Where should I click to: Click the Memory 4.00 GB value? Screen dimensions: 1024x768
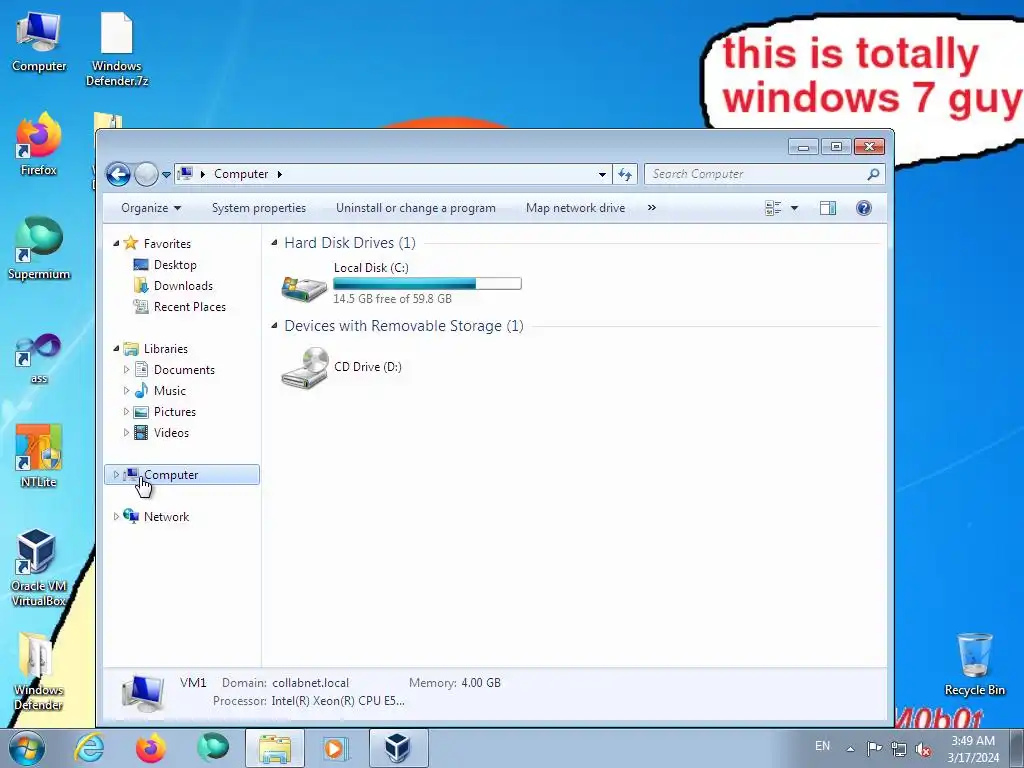481,682
